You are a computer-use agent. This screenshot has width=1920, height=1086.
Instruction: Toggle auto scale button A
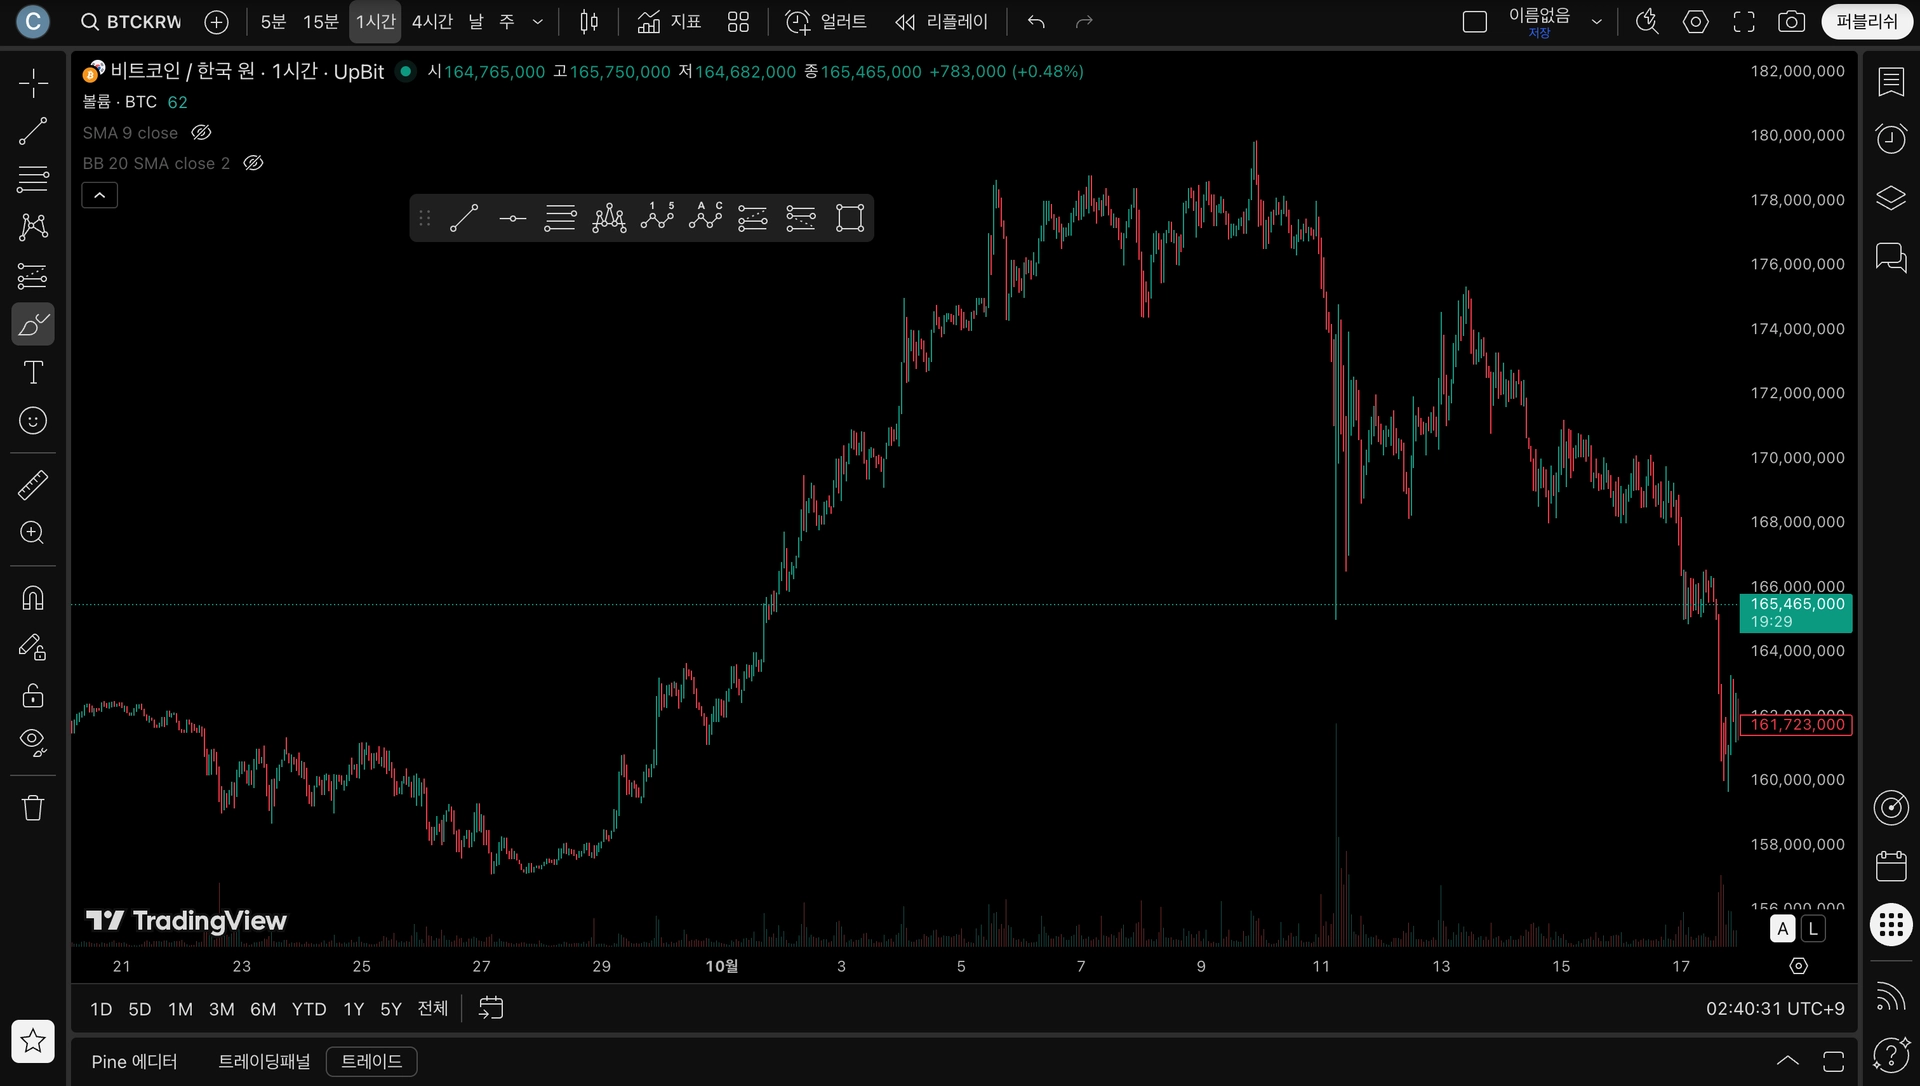click(1782, 929)
